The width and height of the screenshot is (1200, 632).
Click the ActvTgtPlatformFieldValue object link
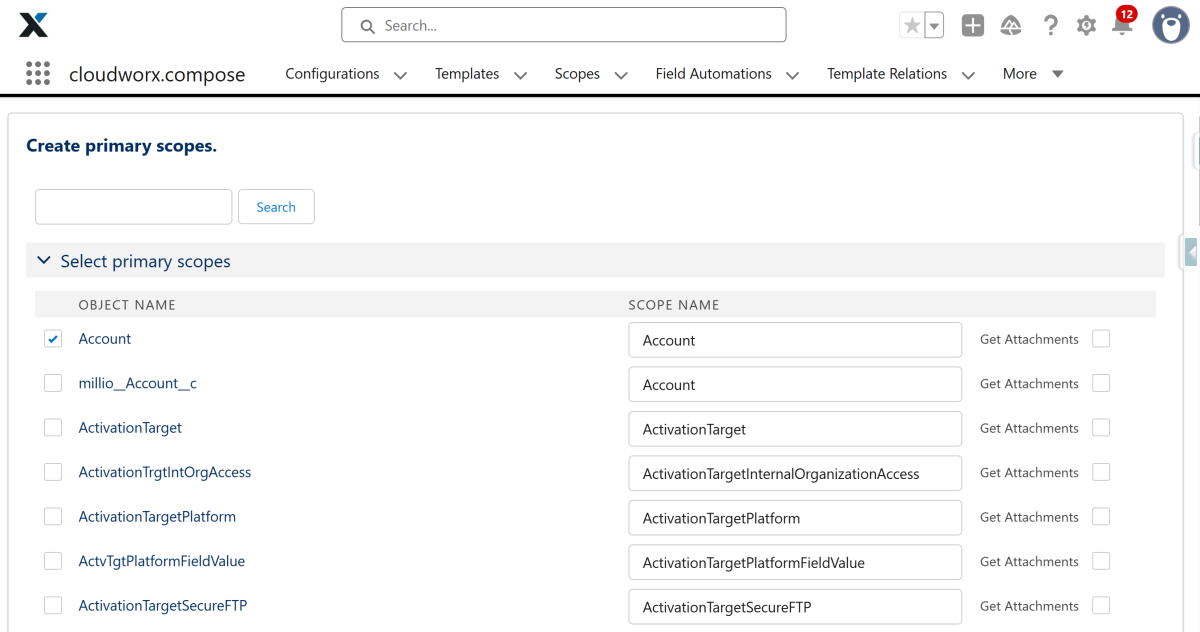pos(162,561)
